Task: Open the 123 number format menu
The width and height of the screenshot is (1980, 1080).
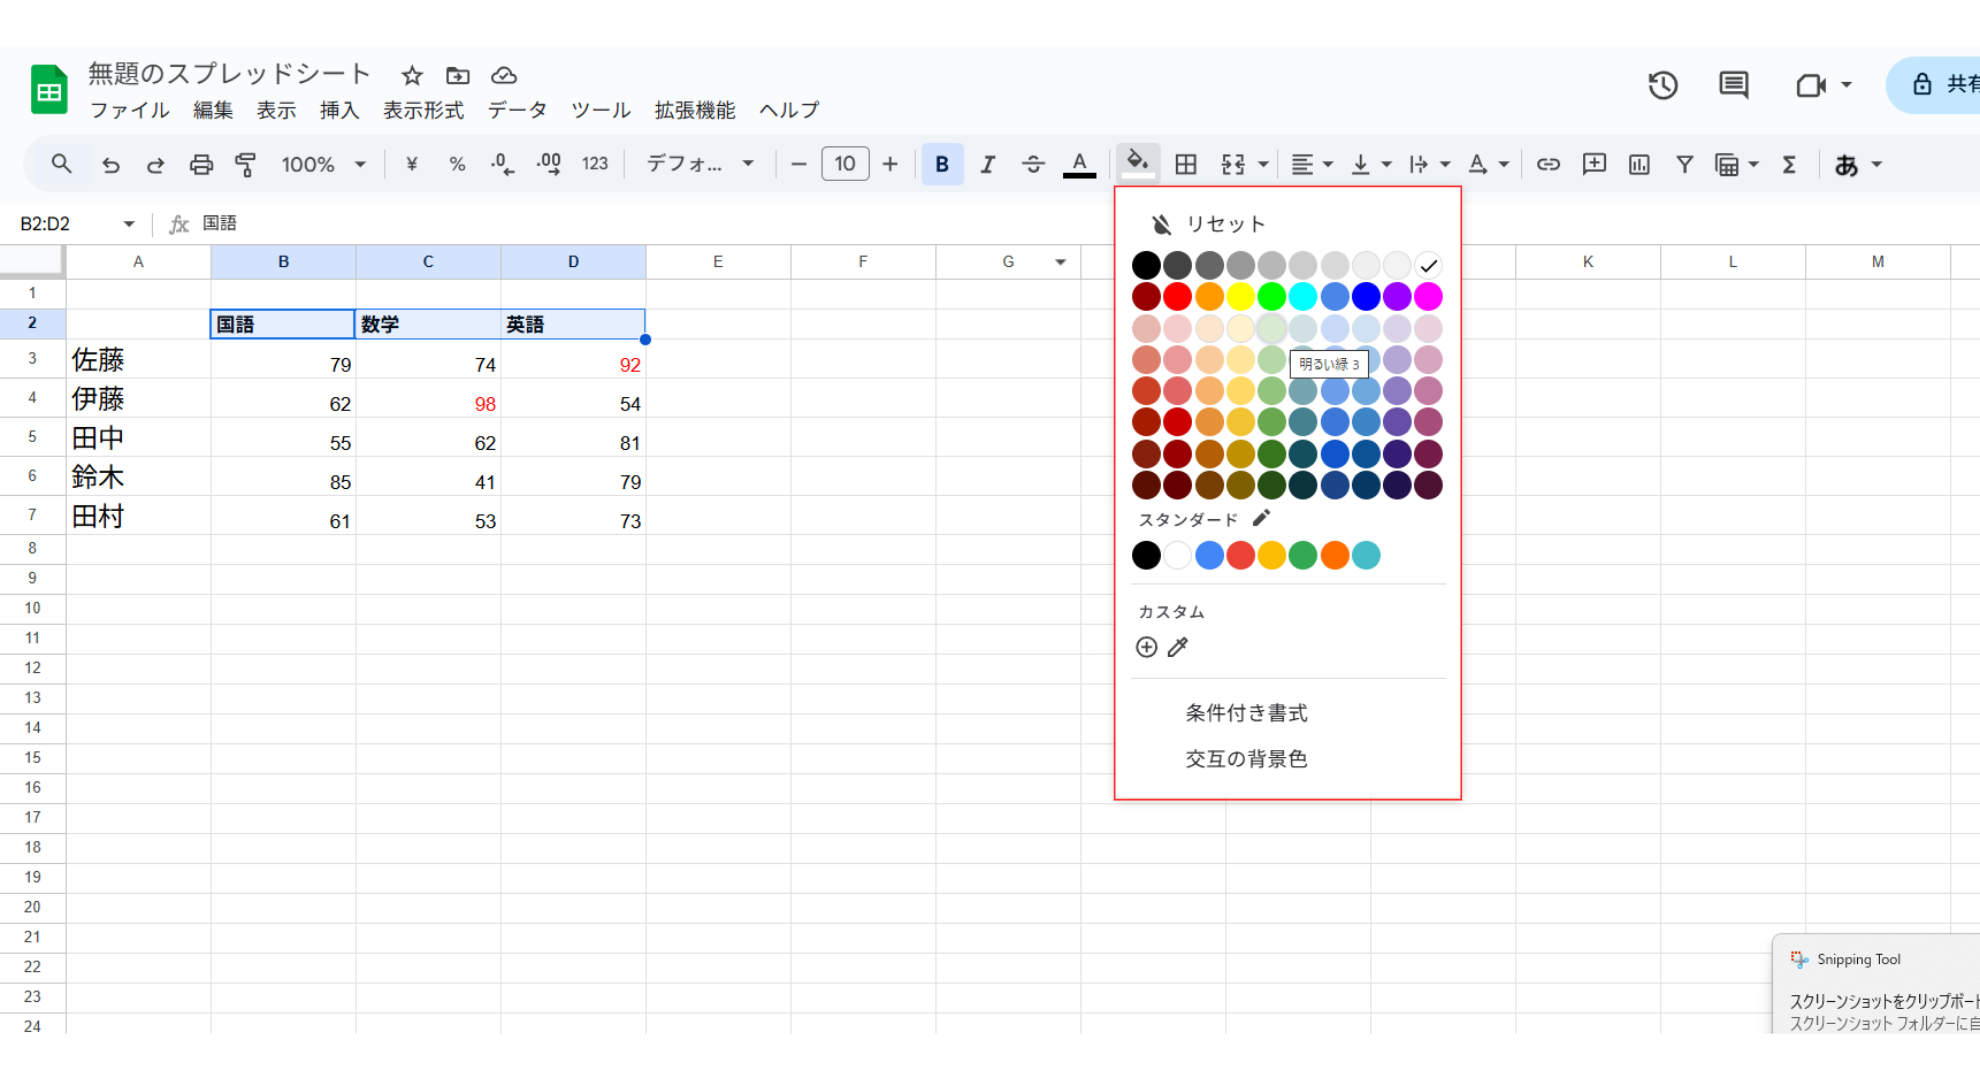Action: [595, 164]
